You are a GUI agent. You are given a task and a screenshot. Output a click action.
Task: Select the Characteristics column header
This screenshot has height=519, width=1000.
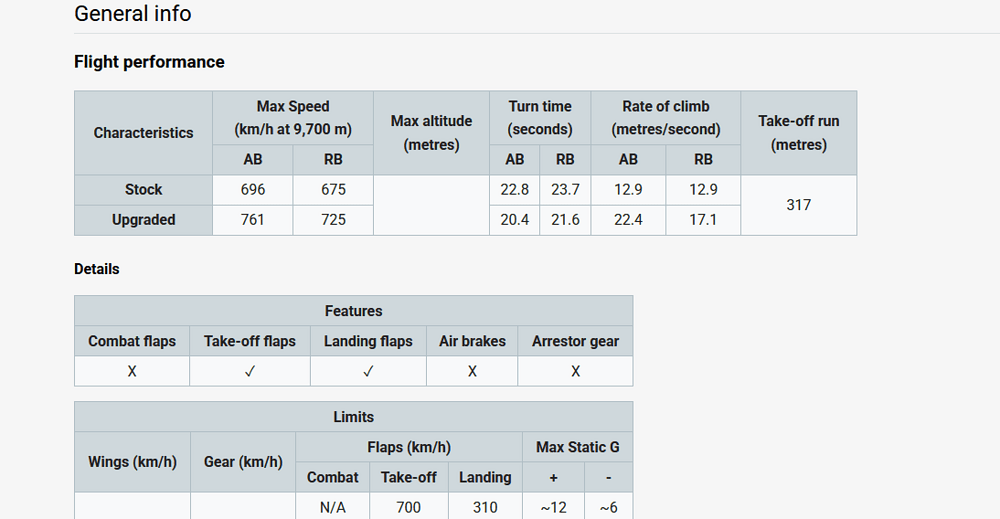point(143,133)
